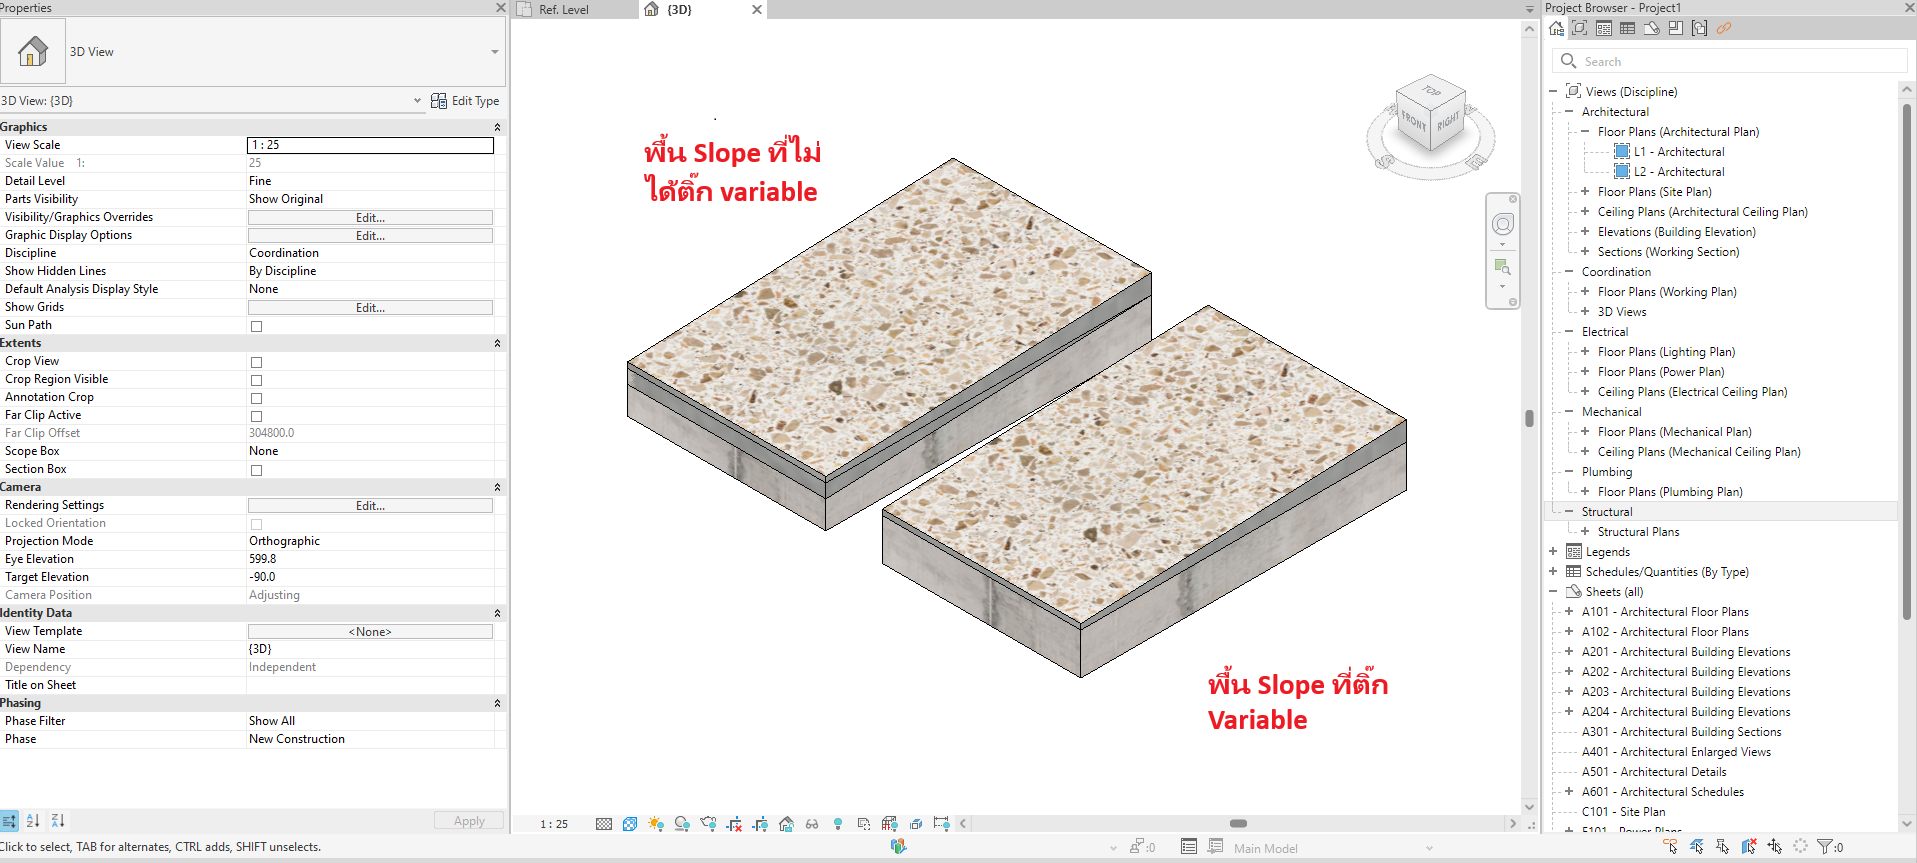
Task: Enable the Section Box checkbox
Action: pyautogui.click(x=256, y=470)
